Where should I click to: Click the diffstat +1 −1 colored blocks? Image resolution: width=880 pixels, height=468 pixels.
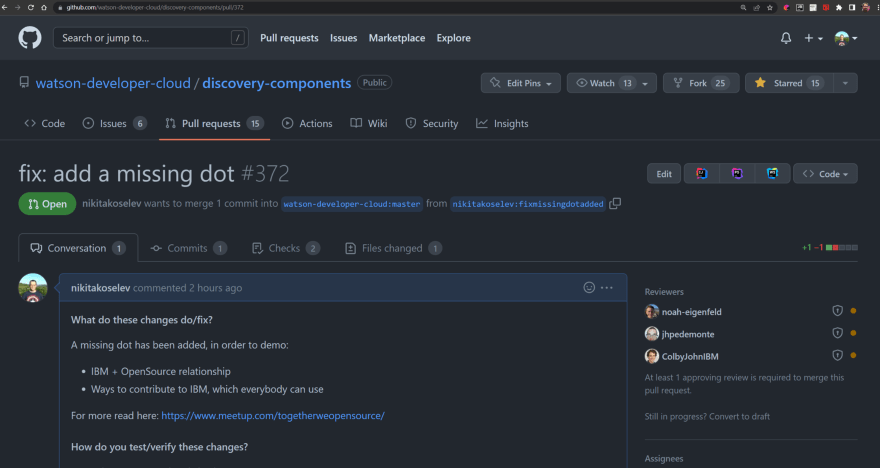841,247
